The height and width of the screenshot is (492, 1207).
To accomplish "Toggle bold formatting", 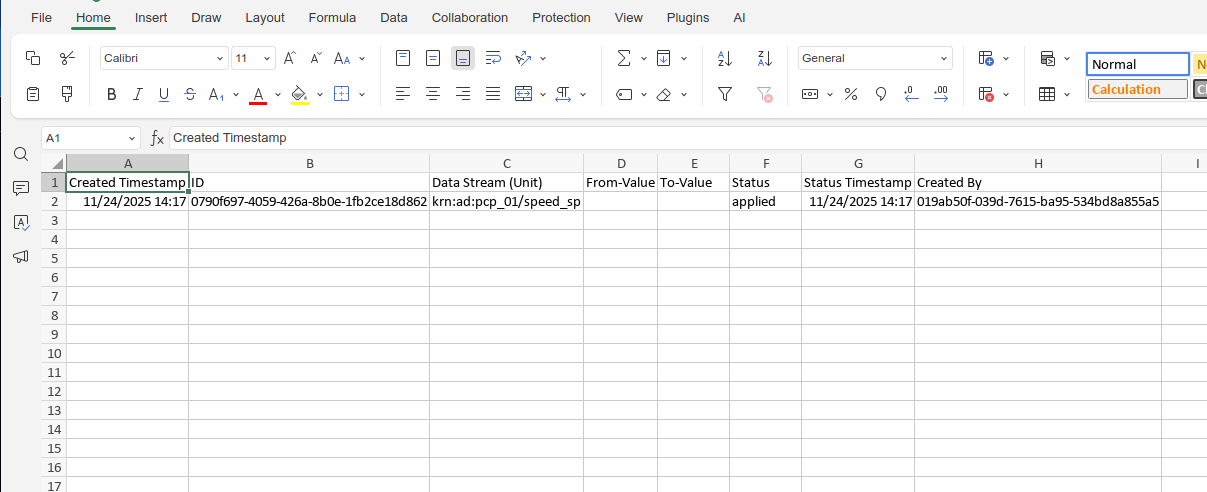I will pos(111,95).
